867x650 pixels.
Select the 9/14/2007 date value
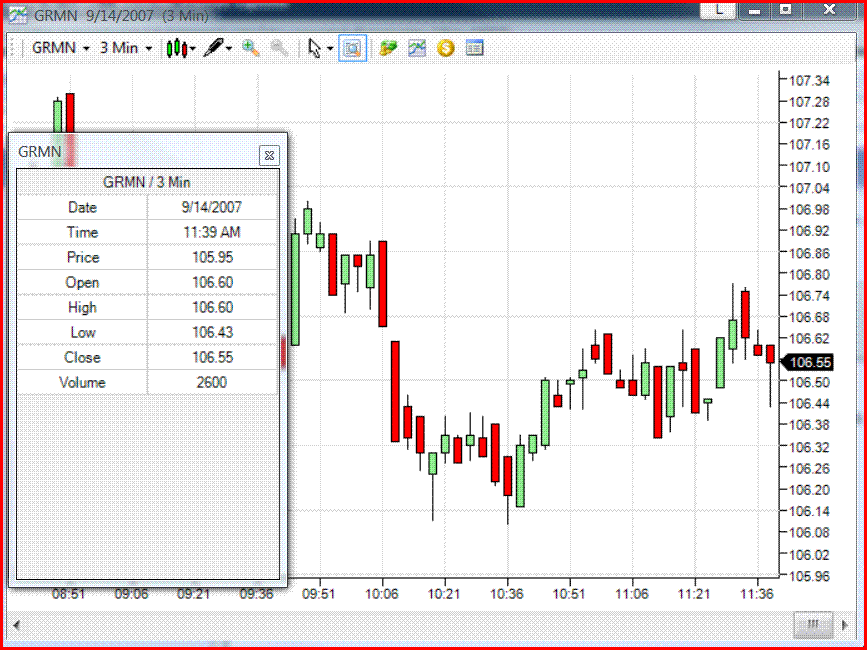(x=212, y=207)
